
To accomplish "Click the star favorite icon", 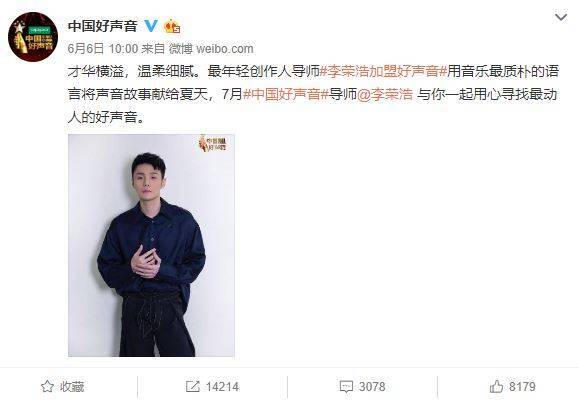I will [47, 387].
